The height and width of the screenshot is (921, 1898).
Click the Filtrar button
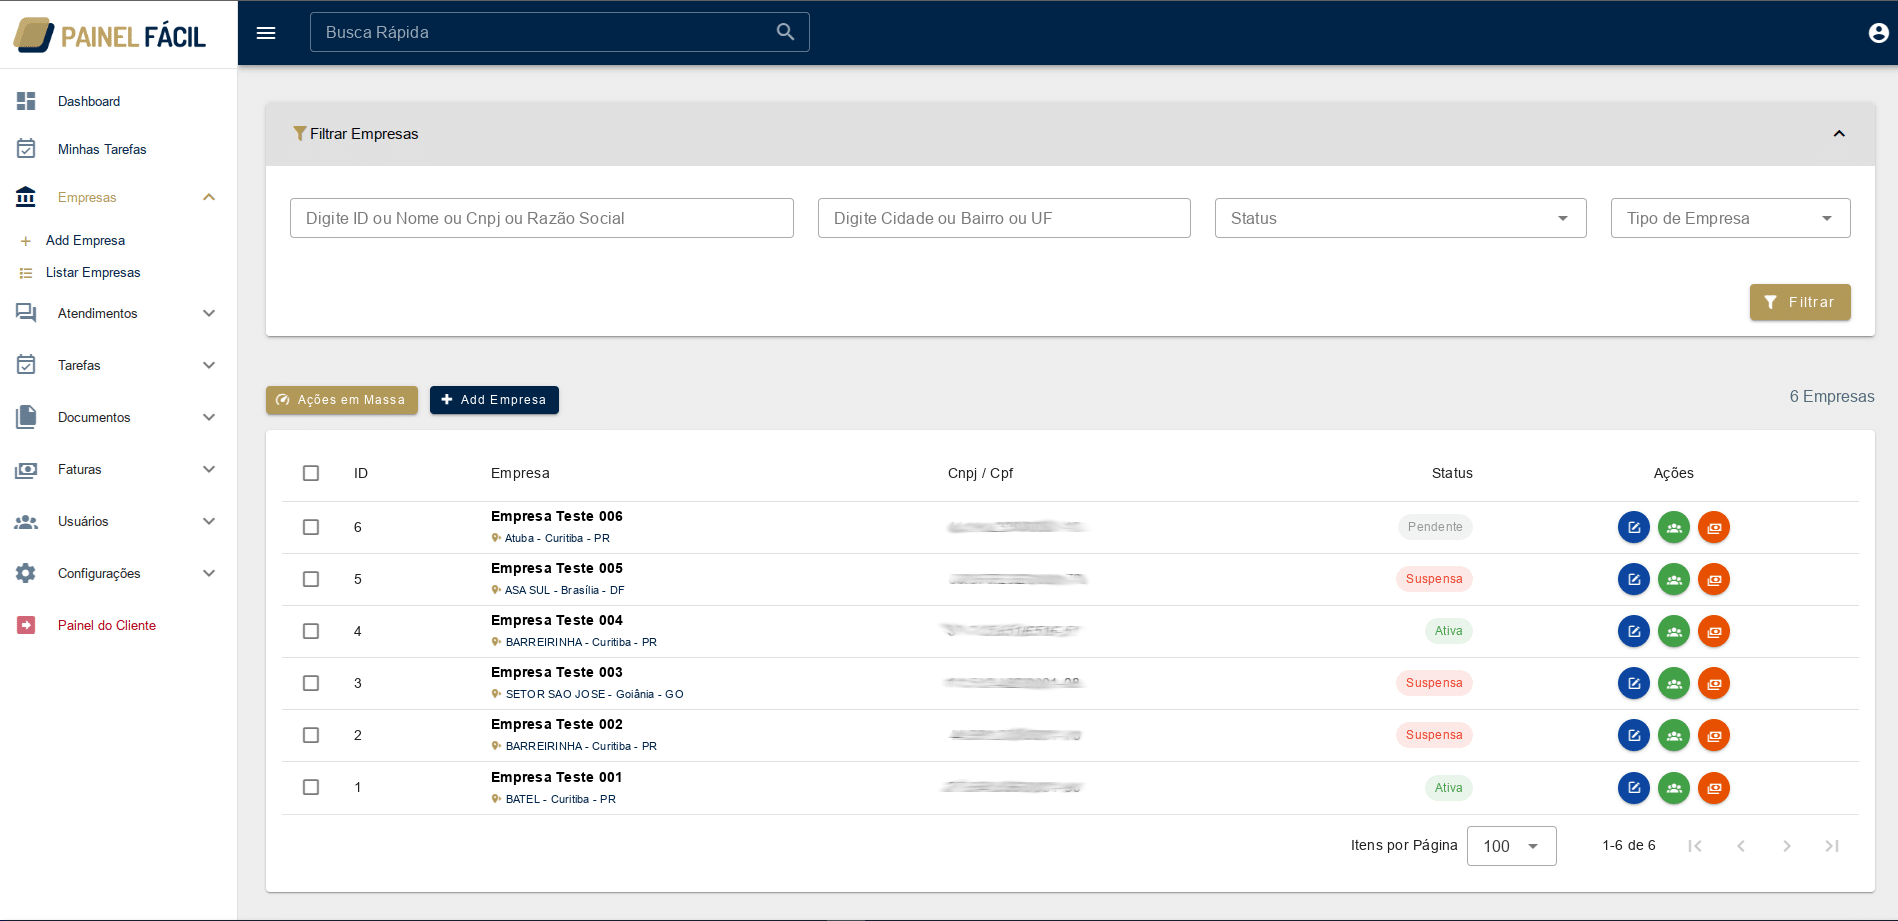[1799, 302]
